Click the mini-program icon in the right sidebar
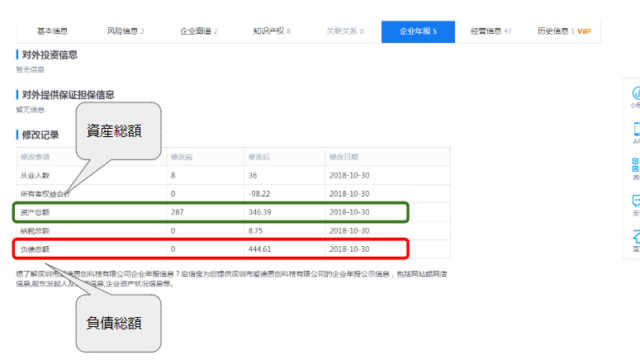640x360 pixels. click(x=636, y=93)
